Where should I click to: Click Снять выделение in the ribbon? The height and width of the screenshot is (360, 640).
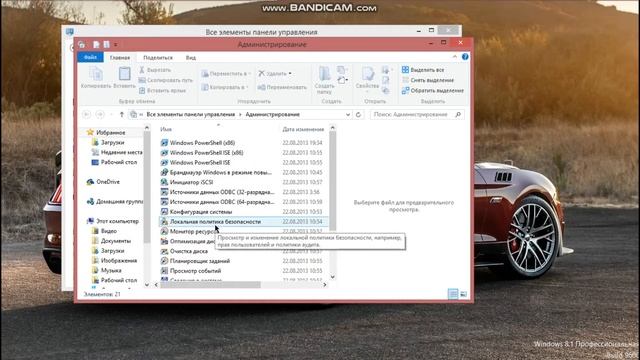428,80
